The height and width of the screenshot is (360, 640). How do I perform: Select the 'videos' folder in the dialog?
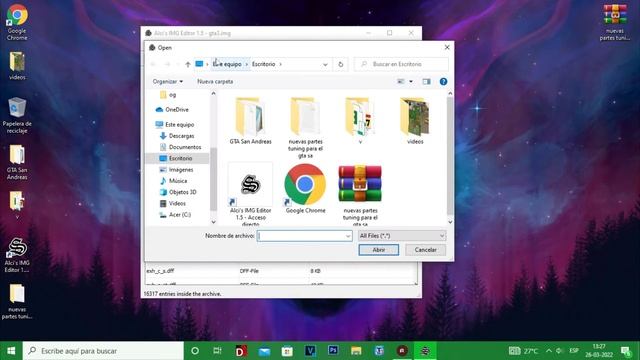pos(415,121)
